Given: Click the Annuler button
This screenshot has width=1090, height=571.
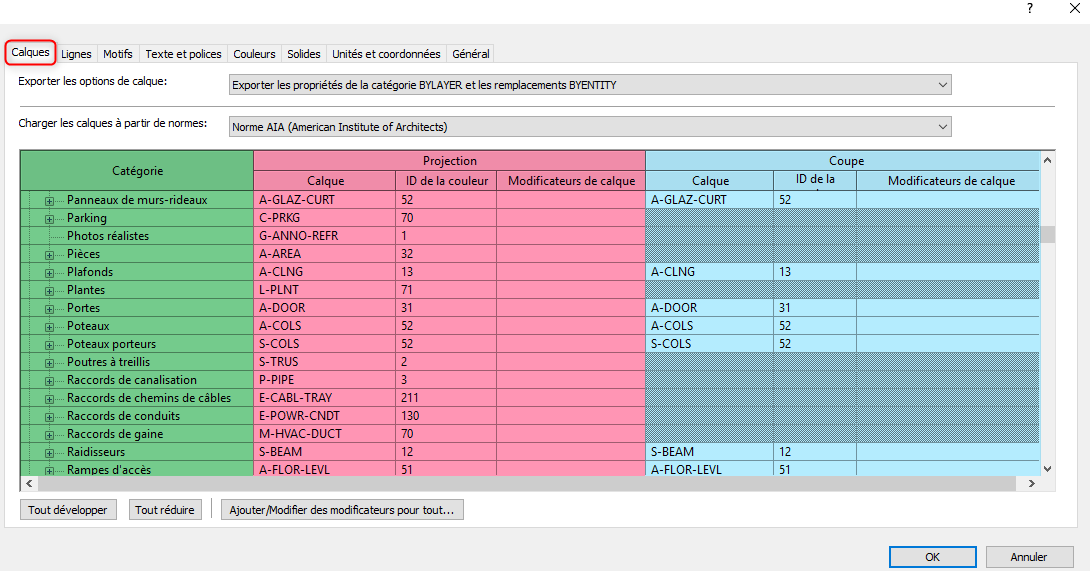Looking at the screenshot, I should 1029,557.
